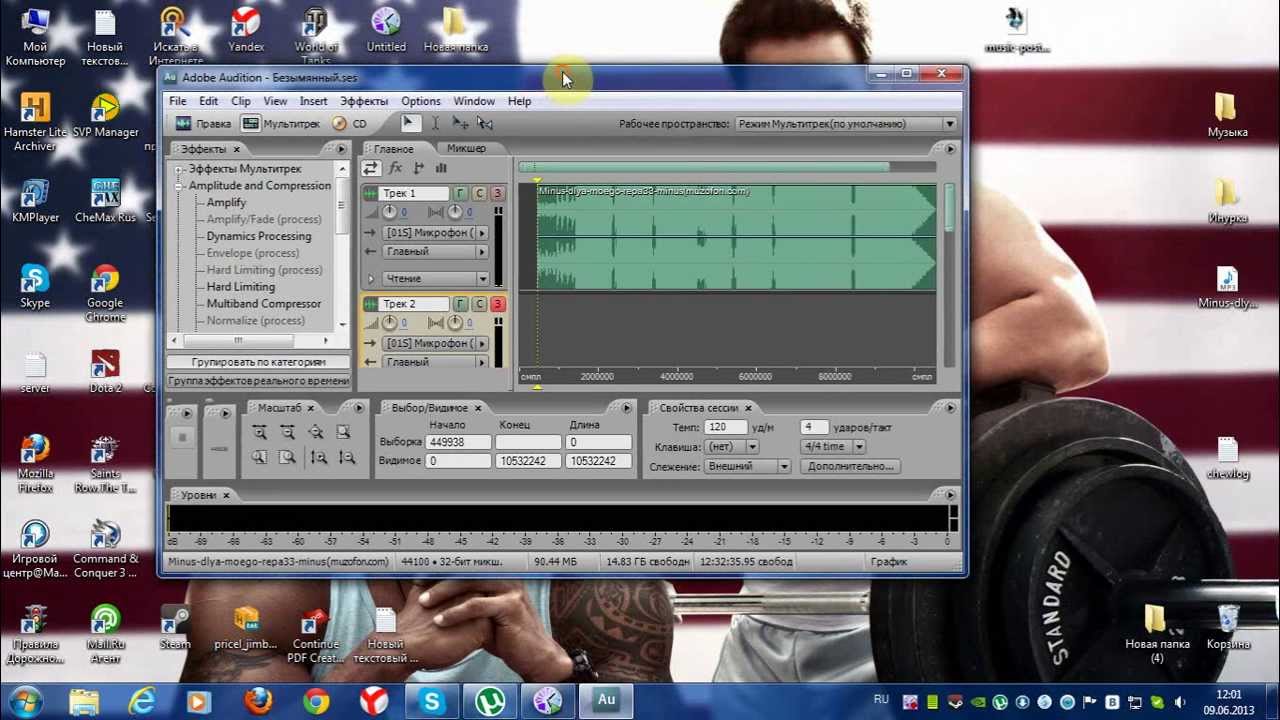This screenshot has height=720, width=1280.
Task: Click Zoom To Selection icon
Action: [343, 432]
